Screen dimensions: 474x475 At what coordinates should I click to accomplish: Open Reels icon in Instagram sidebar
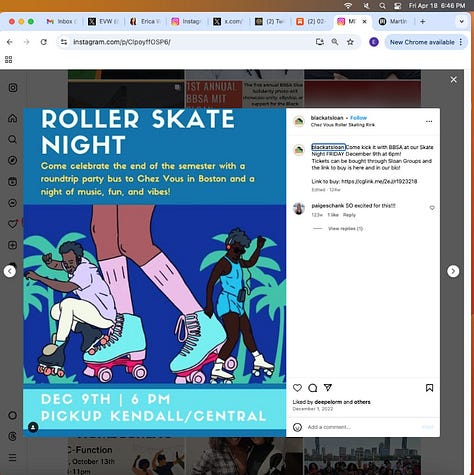tap(13, 182)
